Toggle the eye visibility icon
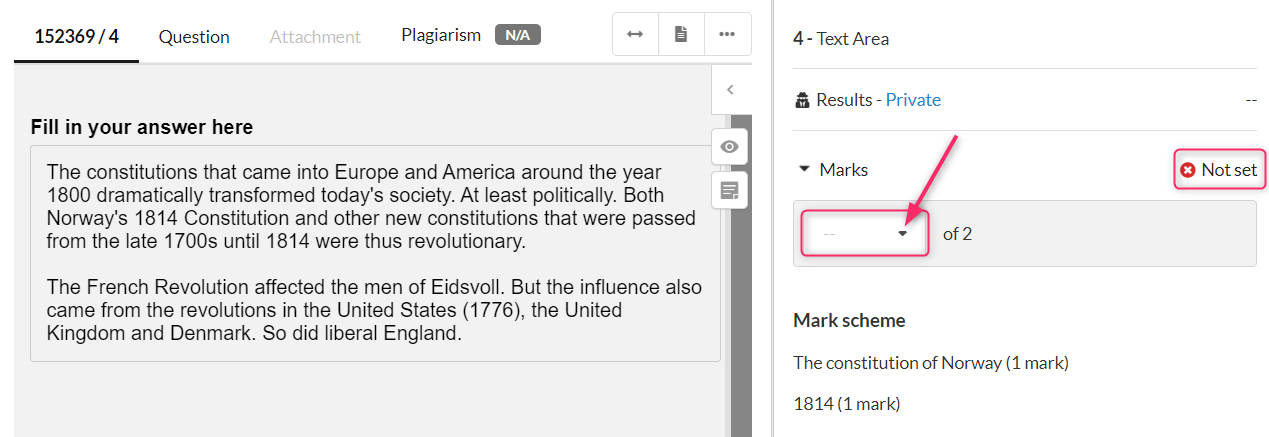Screen dimensions: 1269x437 (x=730, y=147)
